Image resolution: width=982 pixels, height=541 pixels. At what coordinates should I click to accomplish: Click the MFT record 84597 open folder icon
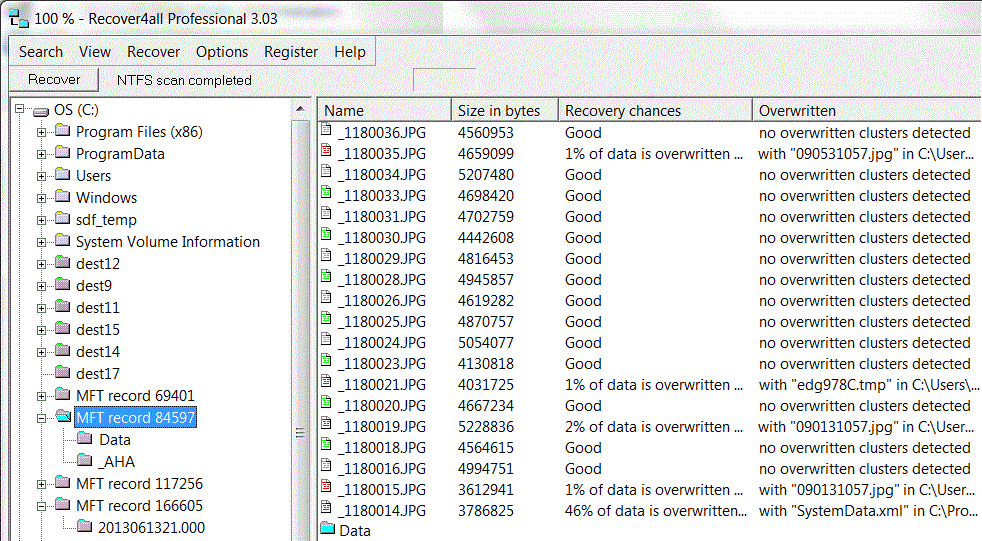(63, 416)
